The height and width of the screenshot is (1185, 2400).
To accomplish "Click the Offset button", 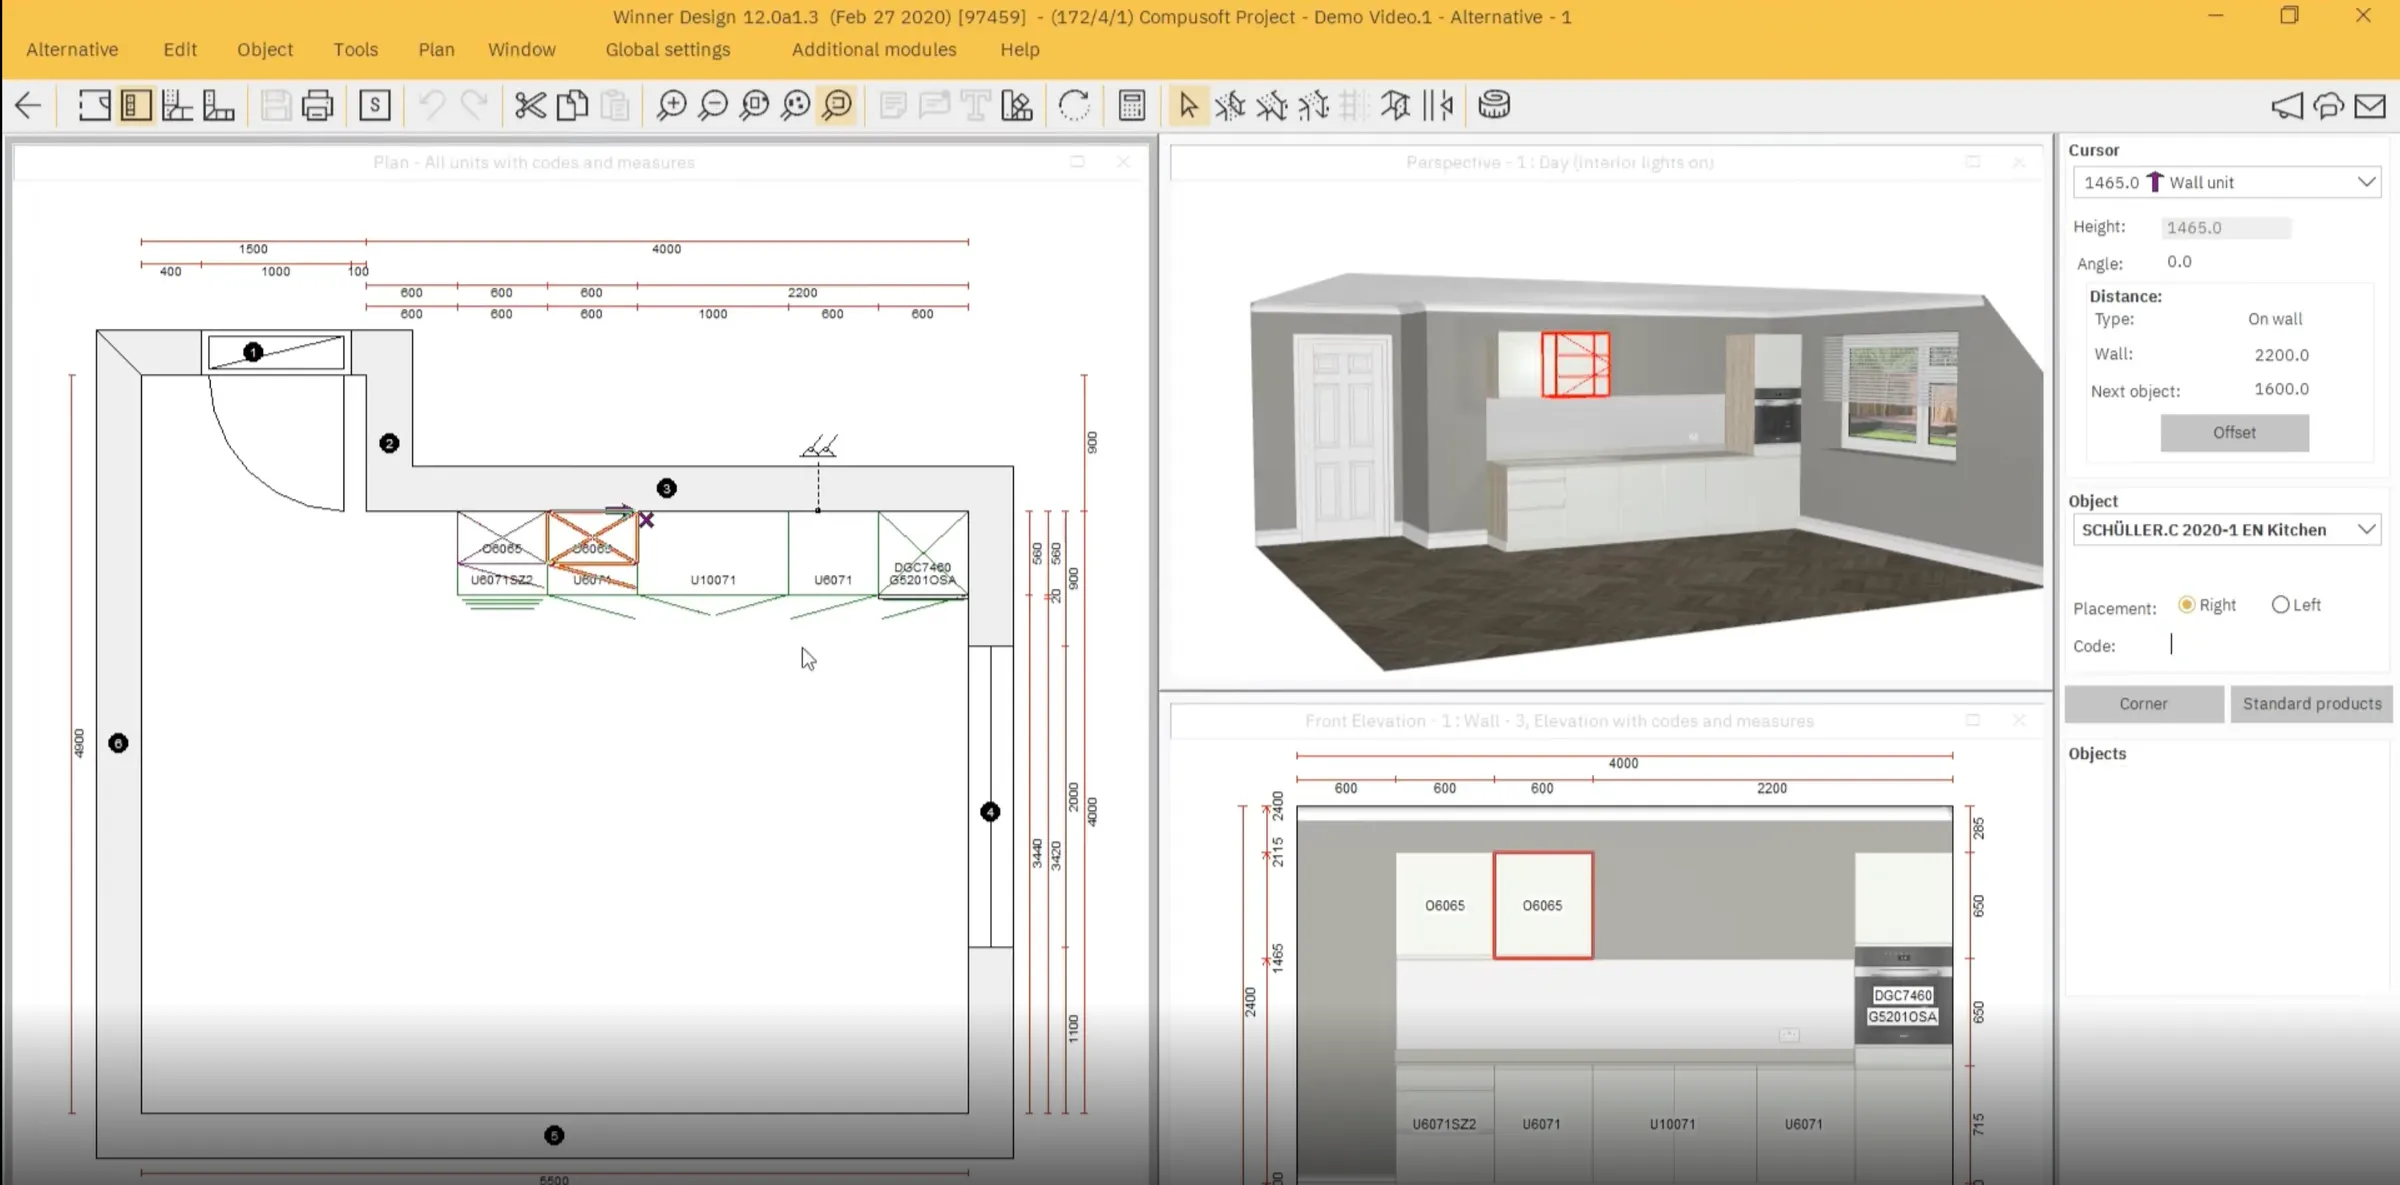I will coord(2234,432).
